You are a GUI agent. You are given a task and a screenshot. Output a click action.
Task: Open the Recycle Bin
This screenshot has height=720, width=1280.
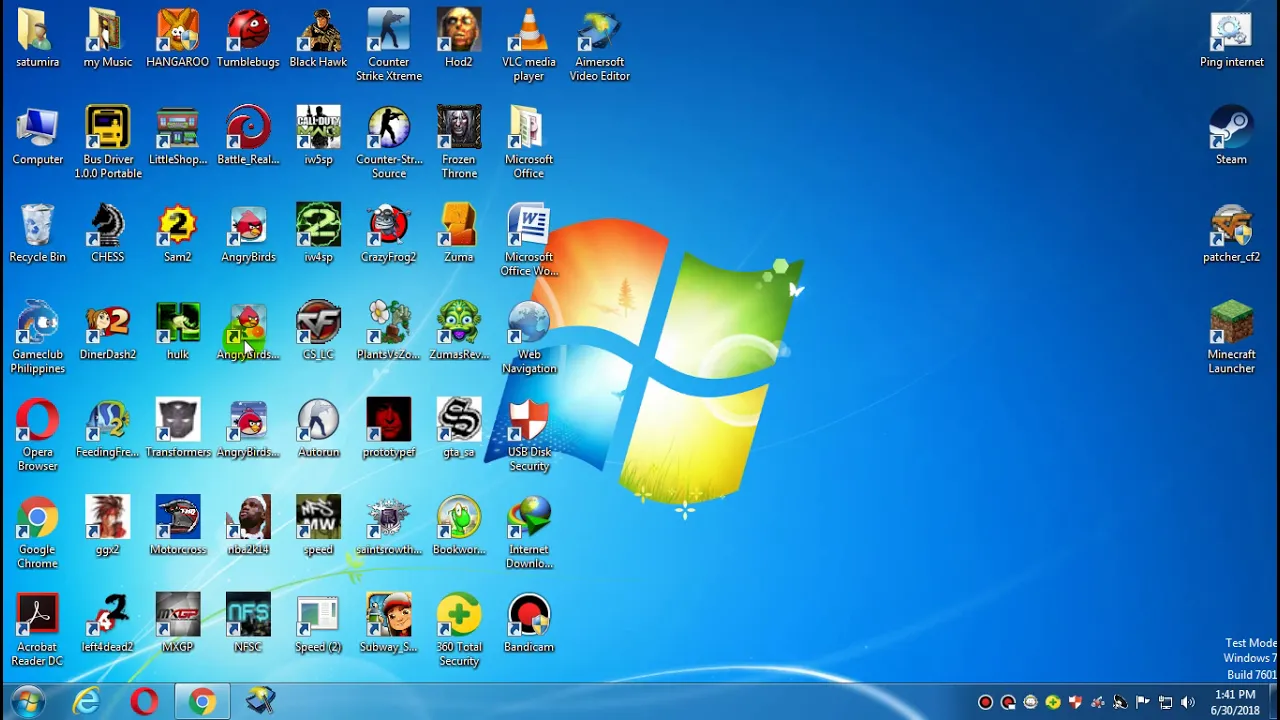point(37,234)
